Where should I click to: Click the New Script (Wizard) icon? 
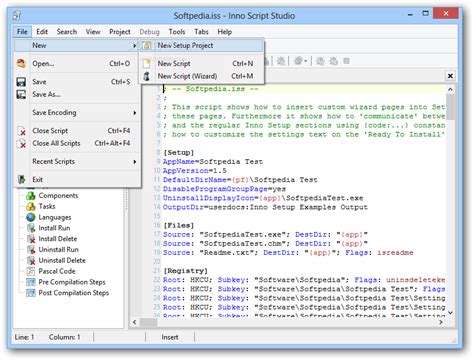147,76
